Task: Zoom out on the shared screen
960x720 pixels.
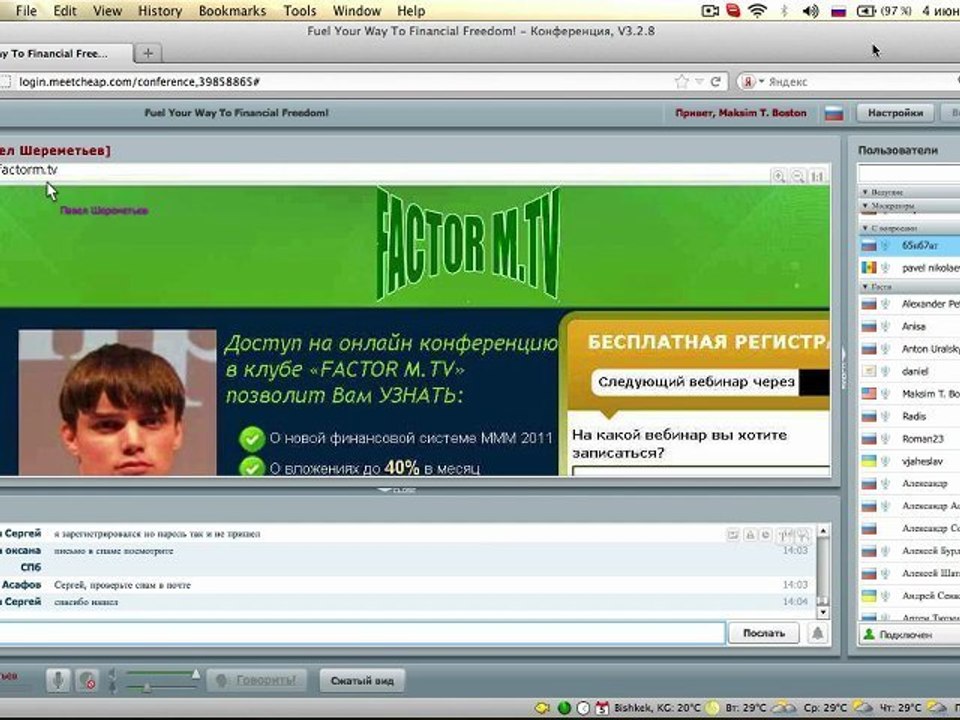Action: (x=798, y=176)
